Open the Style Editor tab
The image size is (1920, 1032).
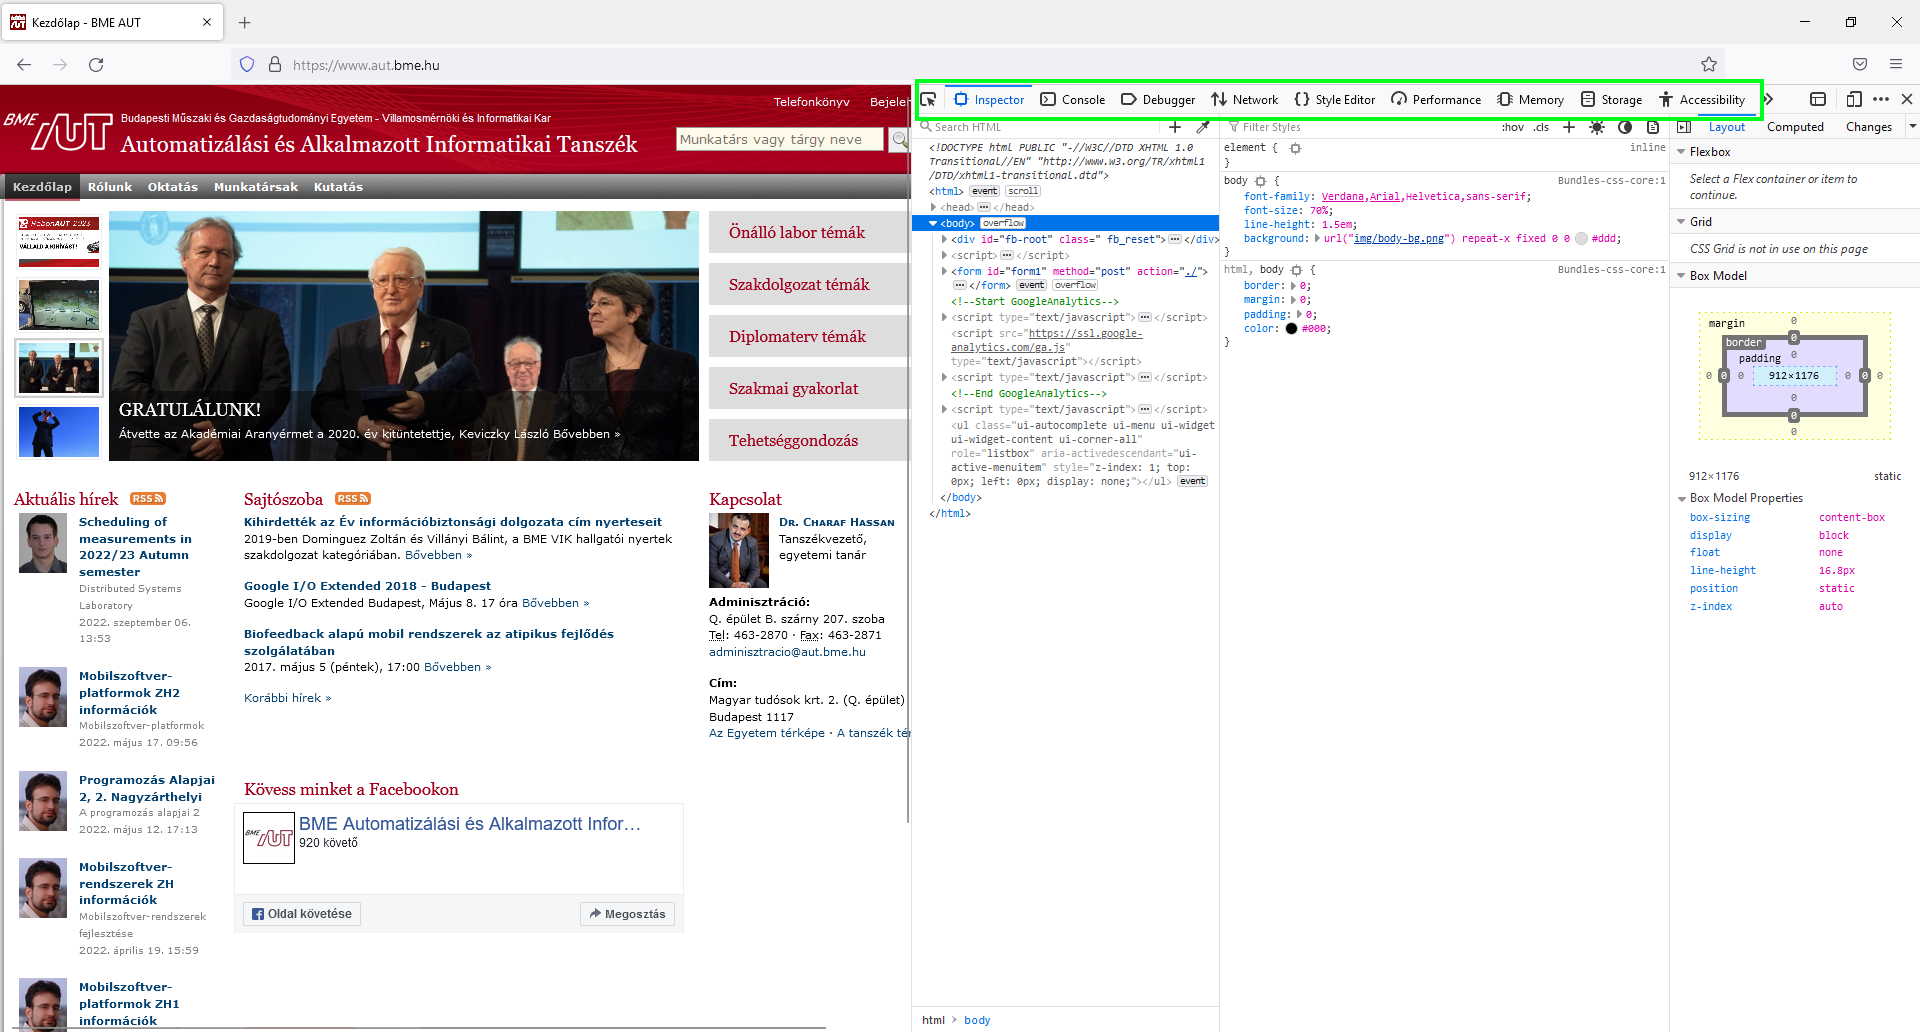pyautogui.click(x=1334, y=99)
